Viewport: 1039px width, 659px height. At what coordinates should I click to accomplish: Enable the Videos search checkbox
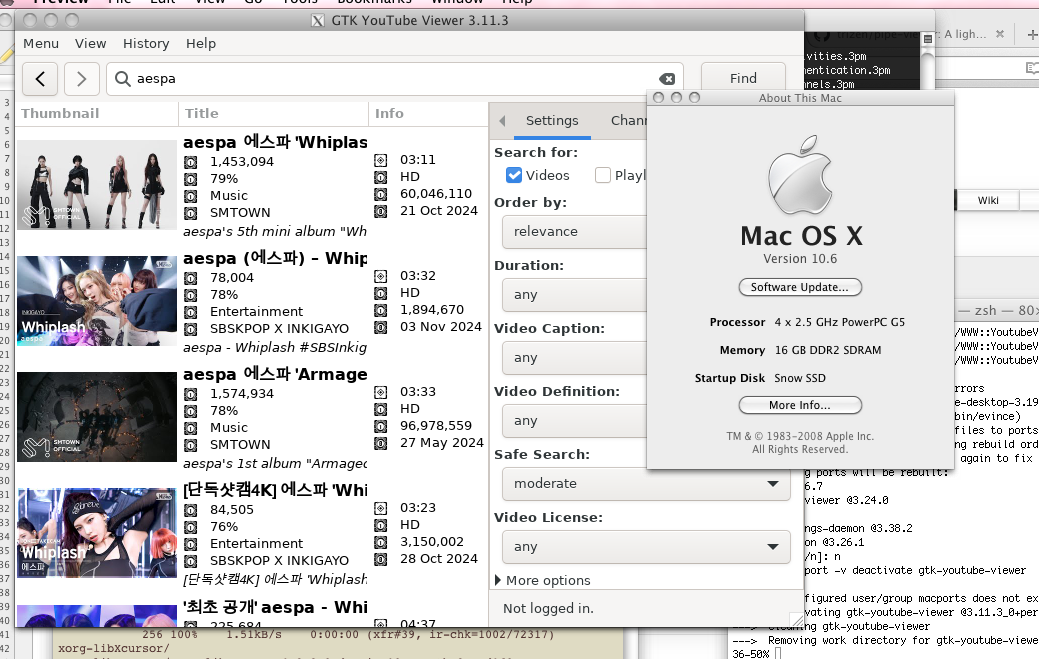514,176
